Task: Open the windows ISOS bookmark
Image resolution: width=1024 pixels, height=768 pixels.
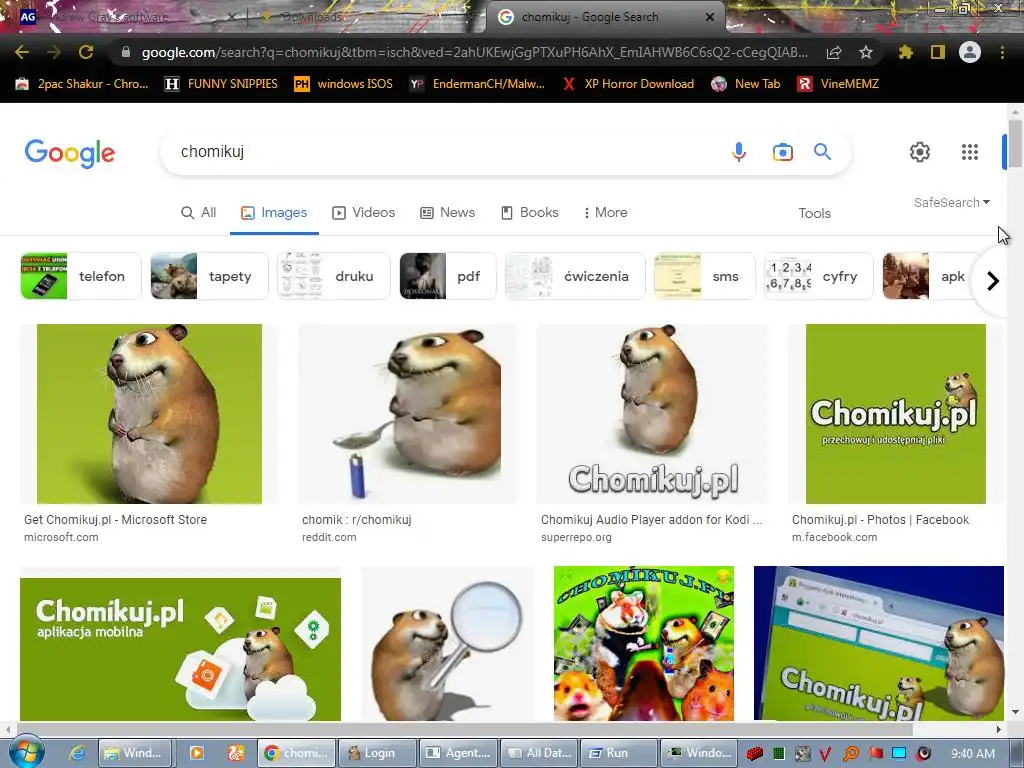Action: coord(344,84)
